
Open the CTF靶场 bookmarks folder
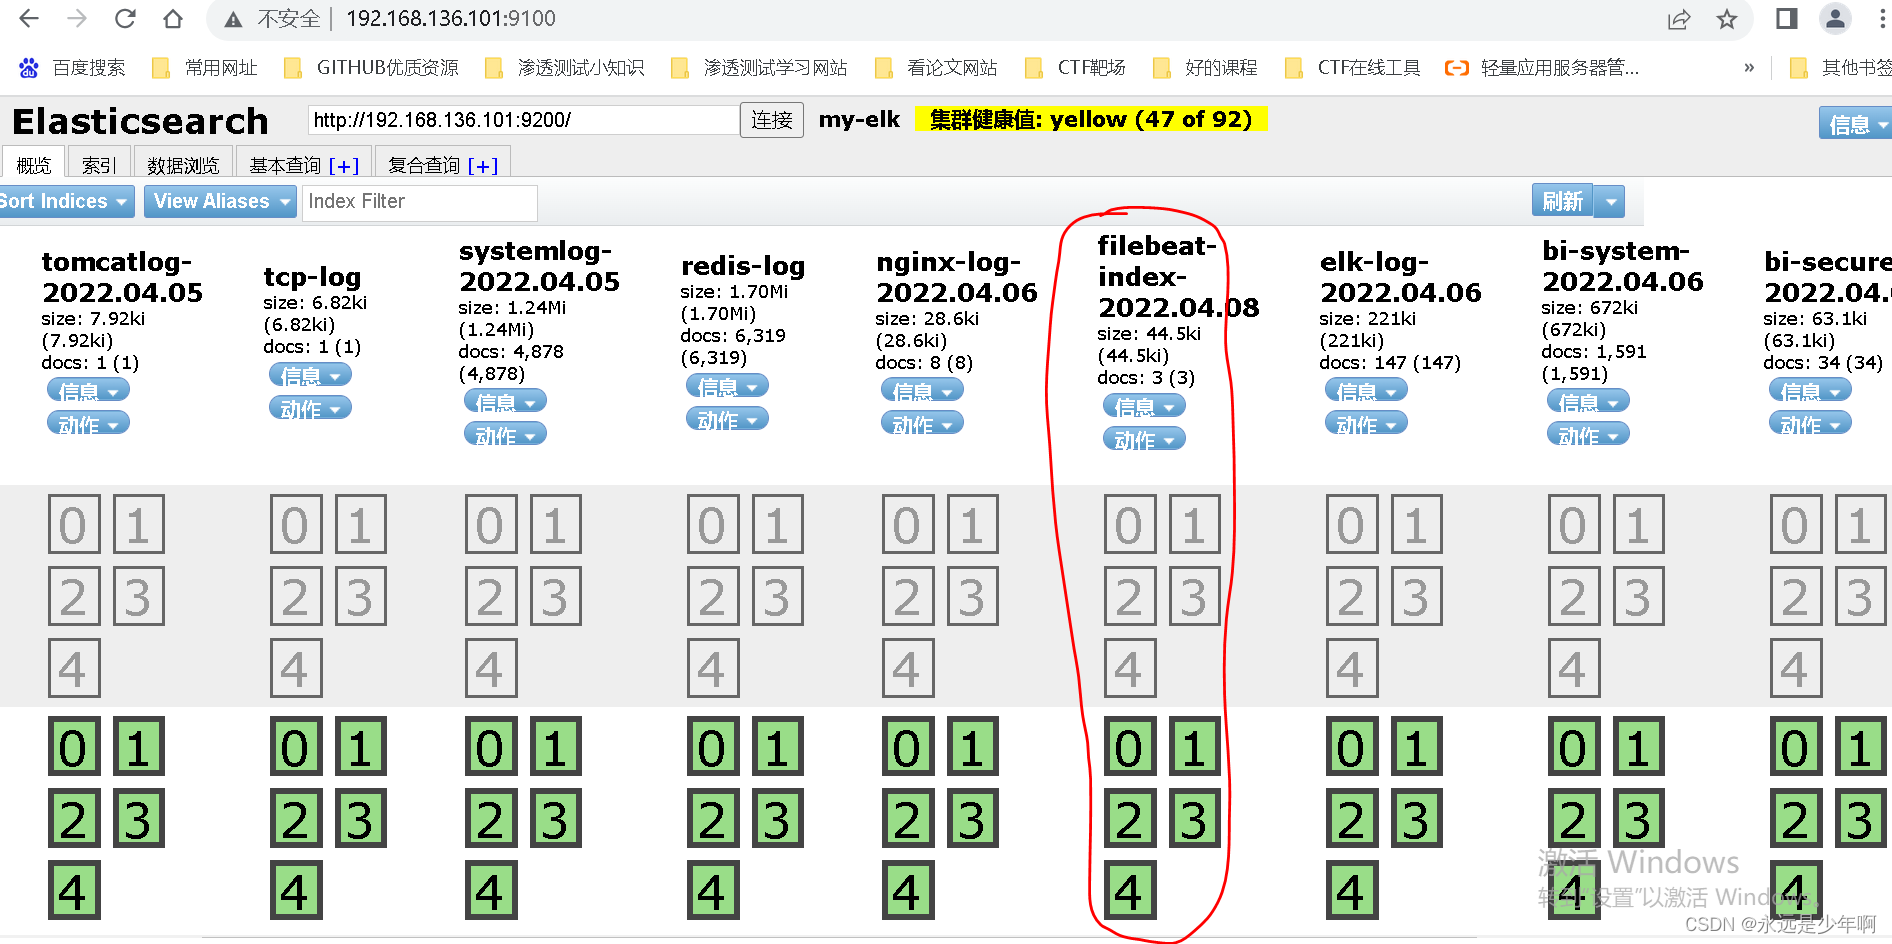pos(1076,68)
